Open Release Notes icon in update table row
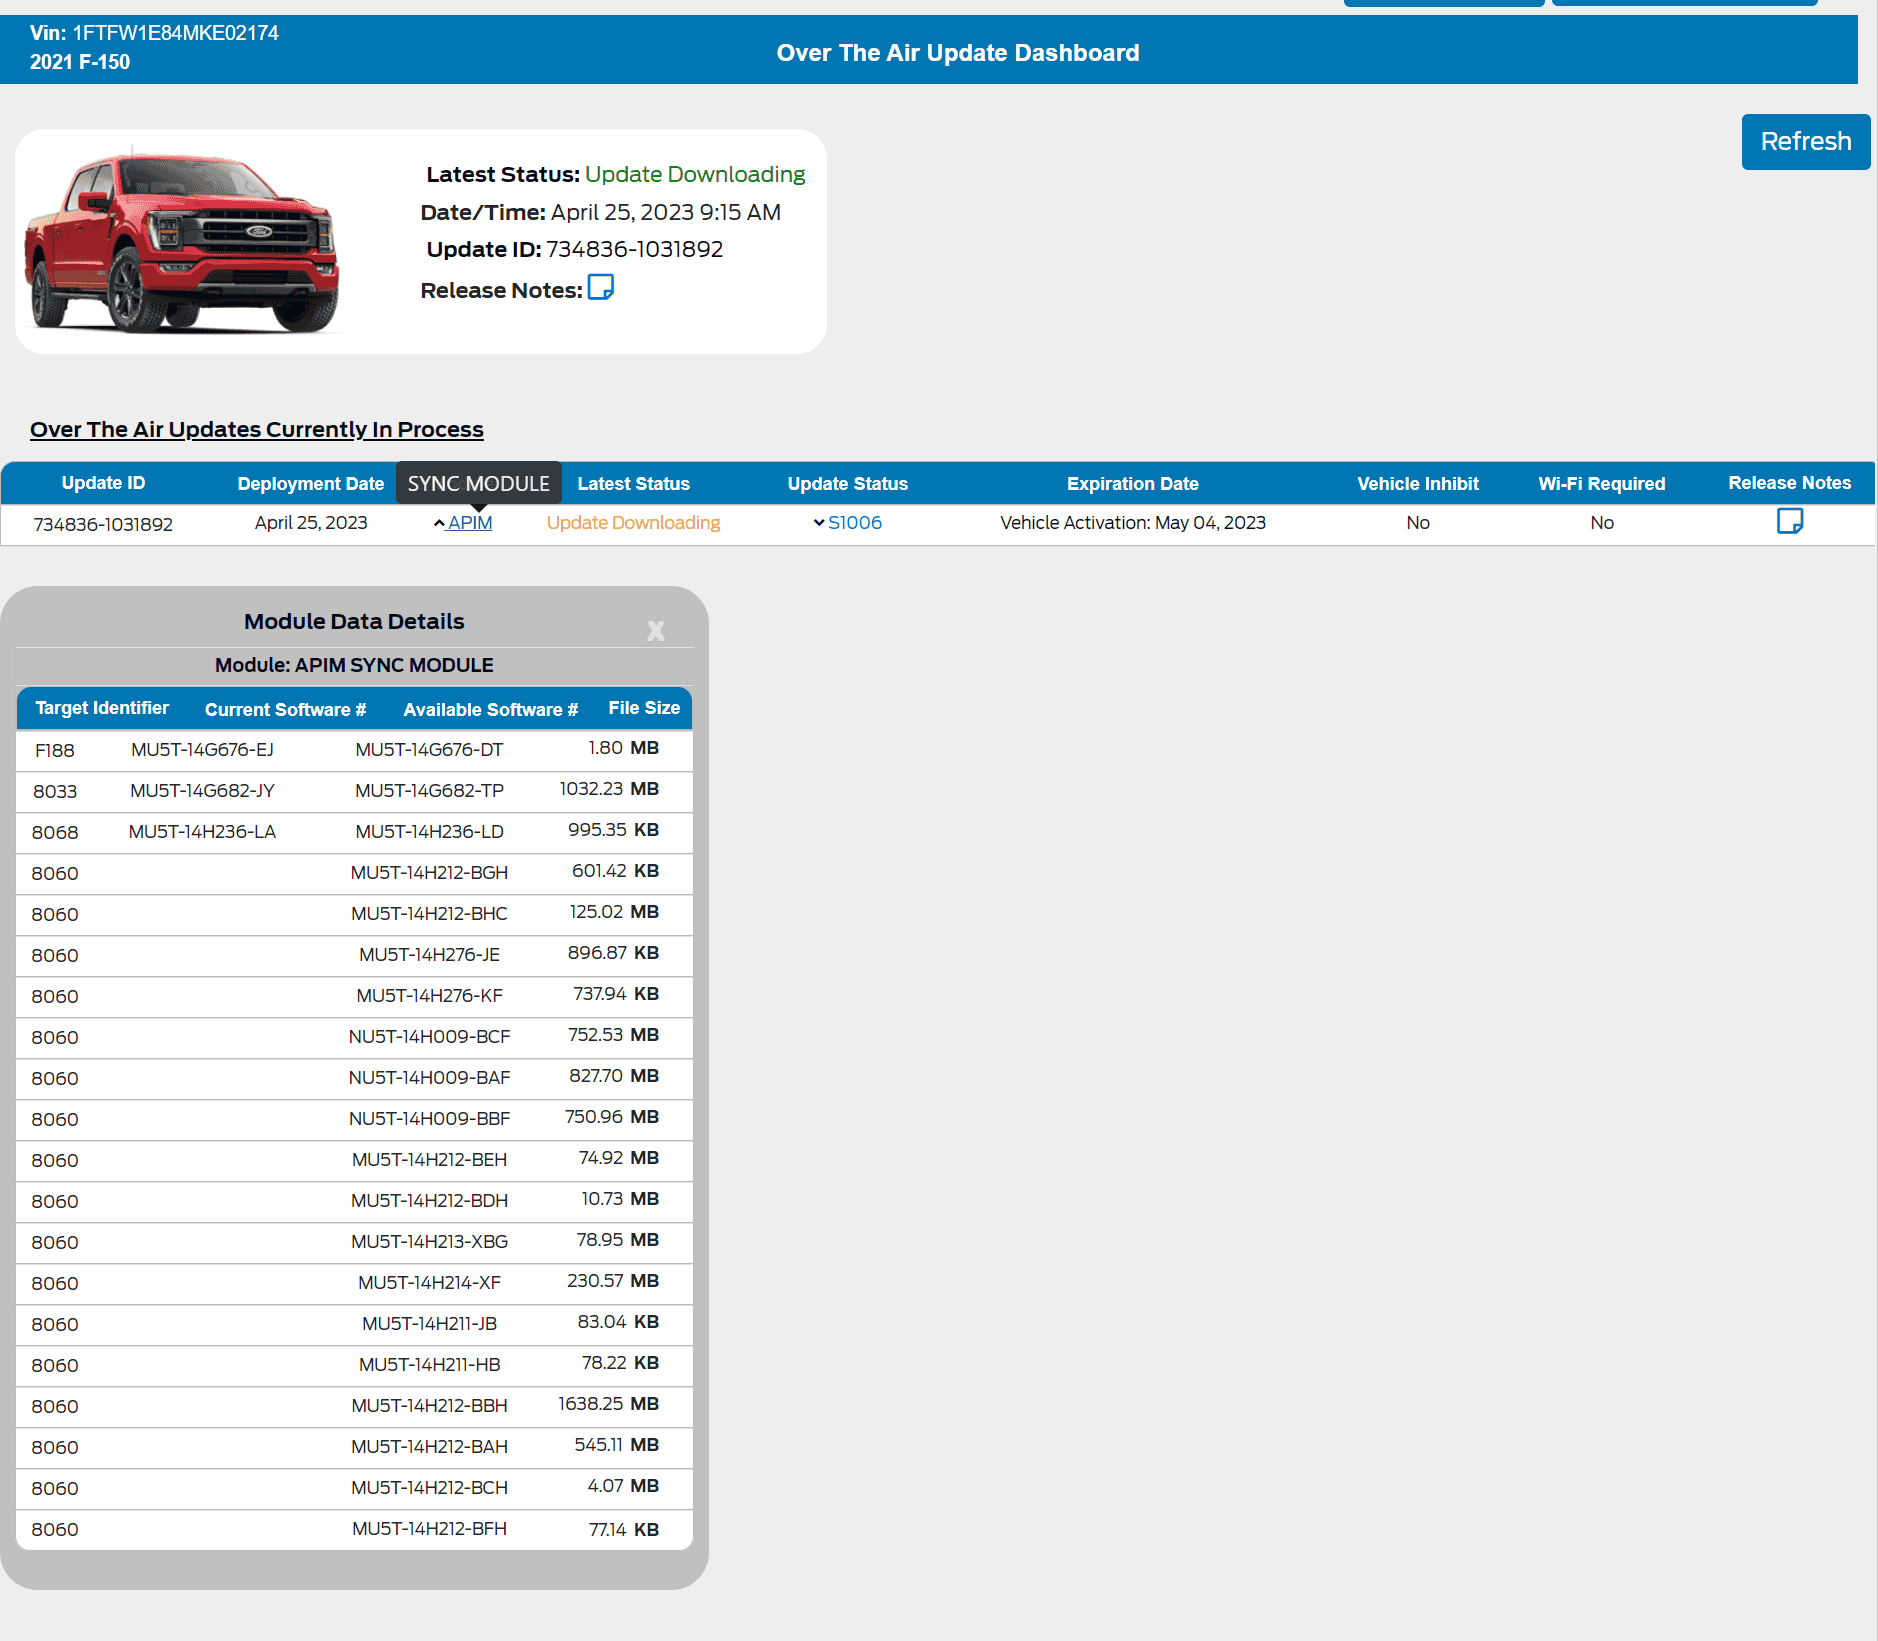The width and height of the screenshot is (1878, 1641). click(1789, 521)
